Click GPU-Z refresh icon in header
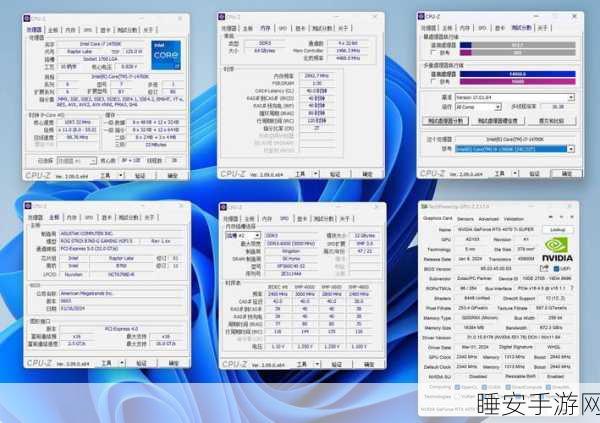Viewport: 600px width, 423px height. [x=561, y=217]
